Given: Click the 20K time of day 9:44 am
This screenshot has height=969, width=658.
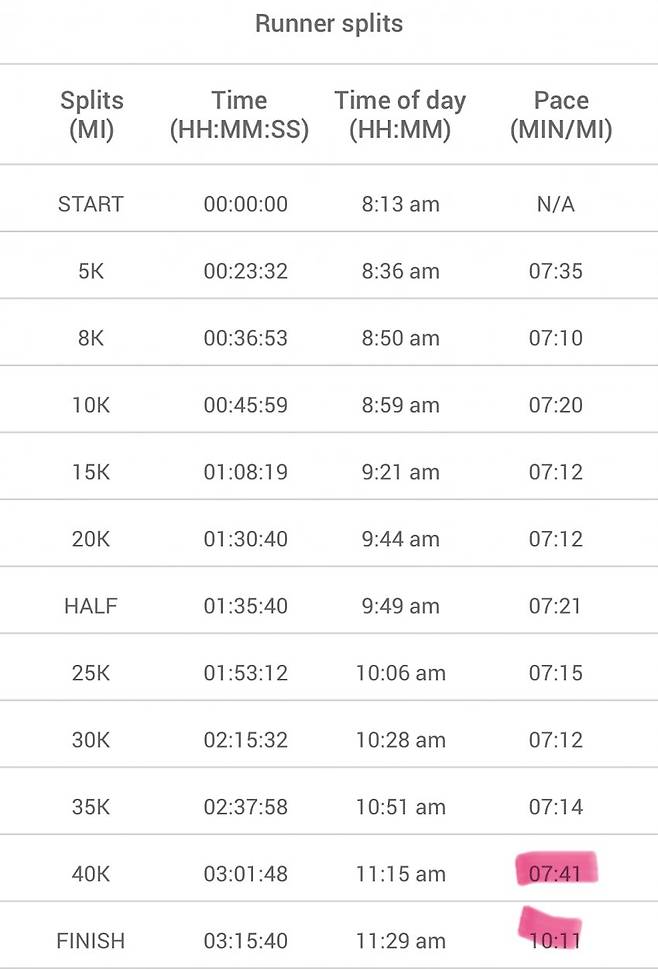Looking at the screenshot, I should 400,539.
